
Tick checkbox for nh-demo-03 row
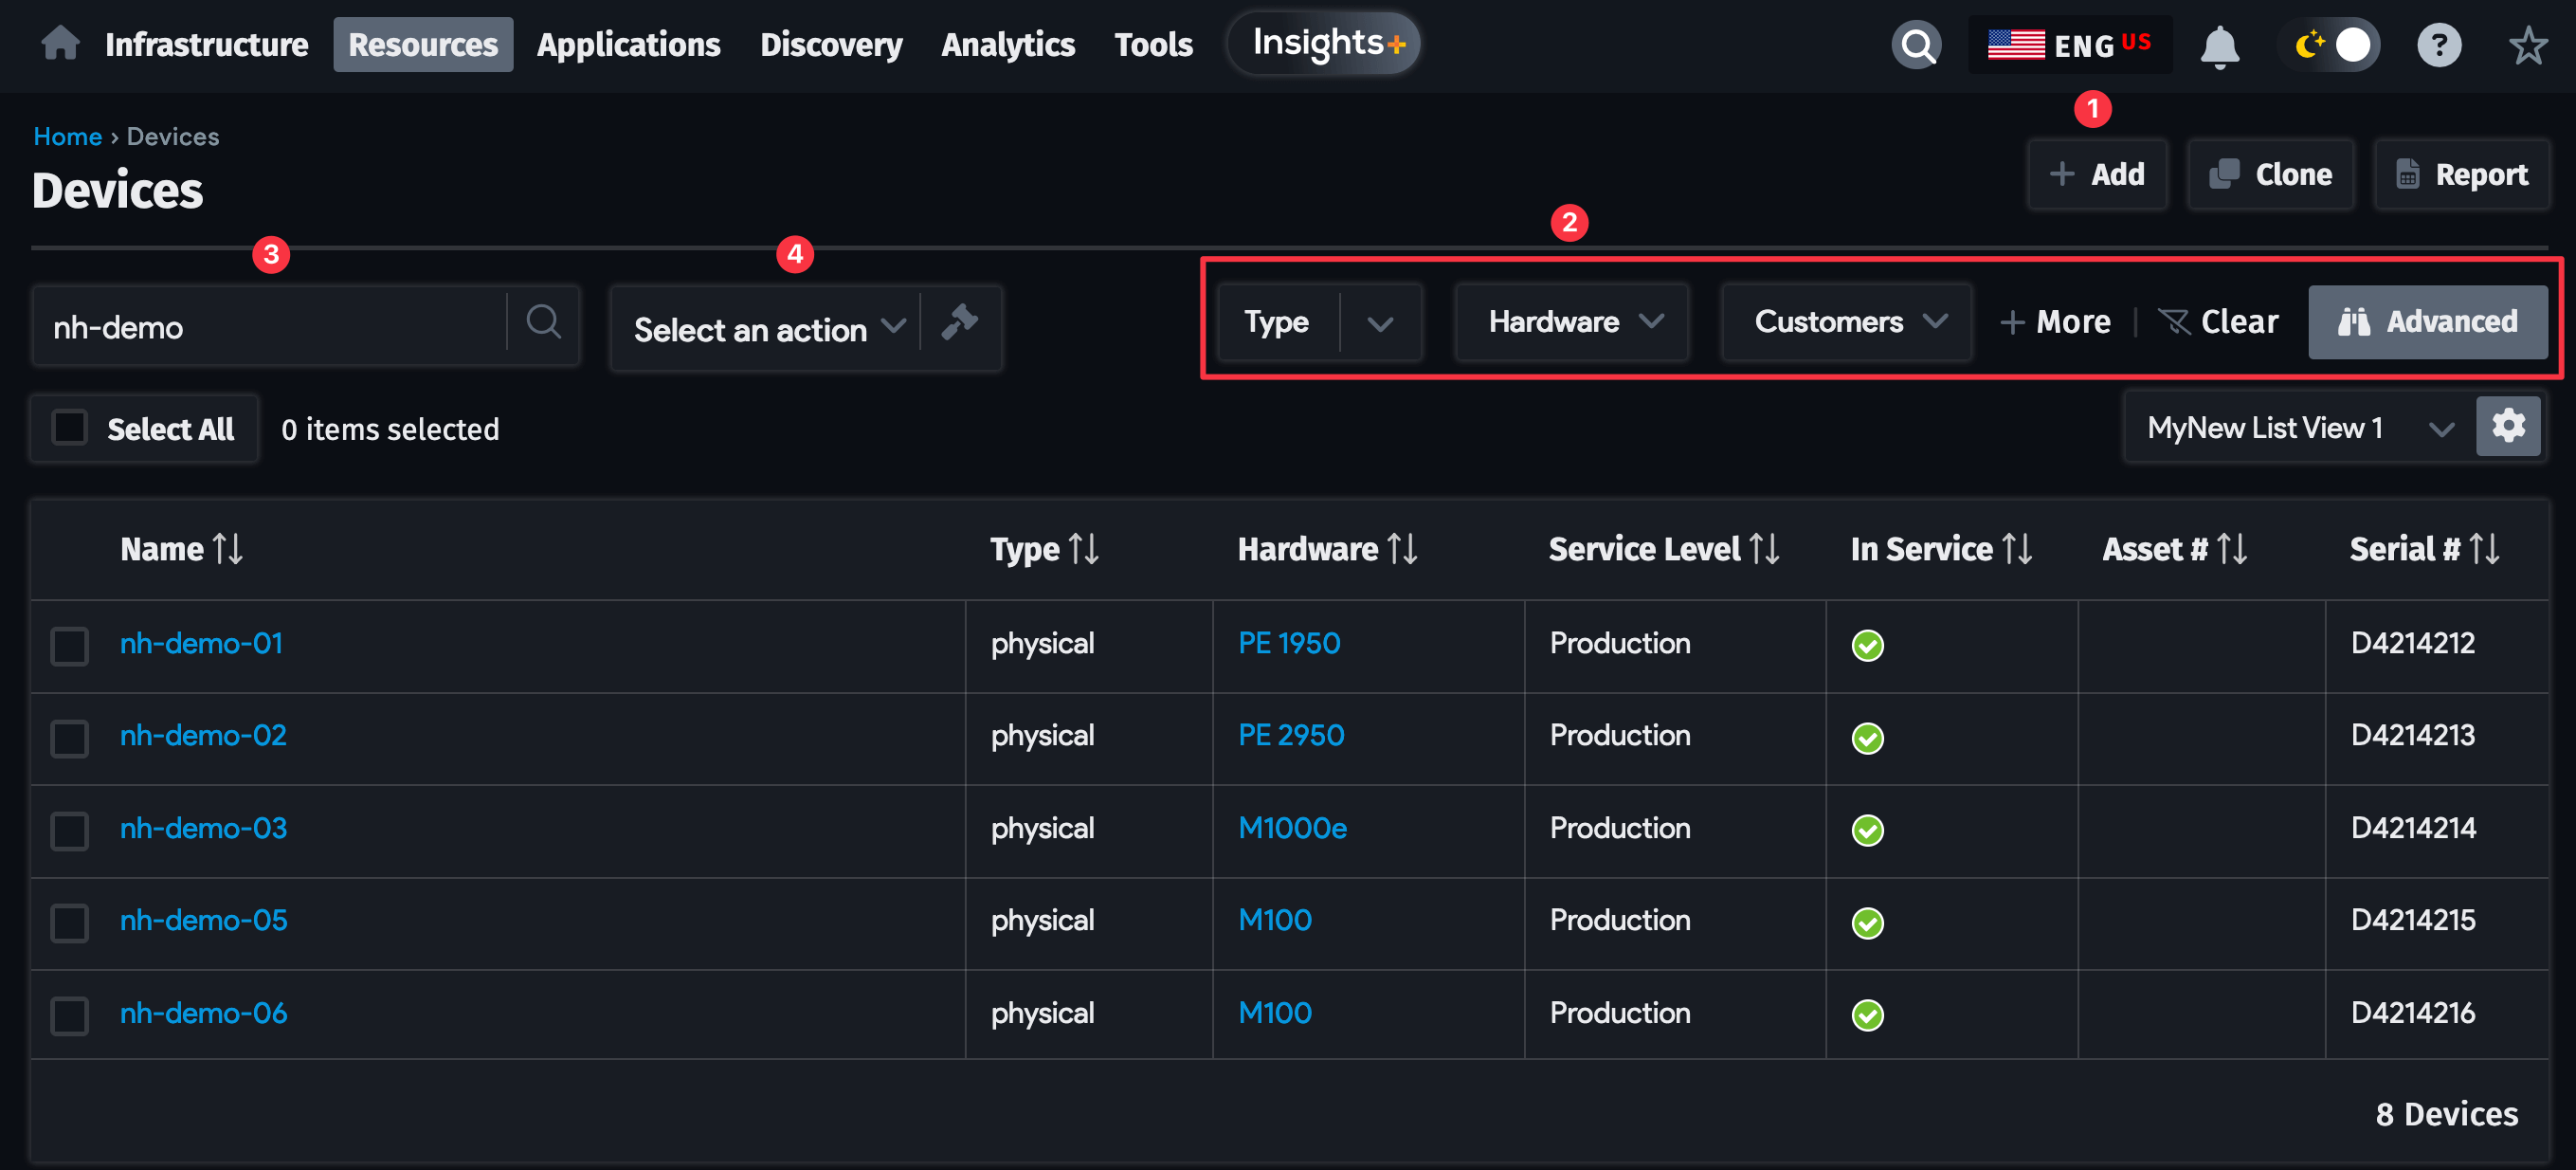click(70, 829)
